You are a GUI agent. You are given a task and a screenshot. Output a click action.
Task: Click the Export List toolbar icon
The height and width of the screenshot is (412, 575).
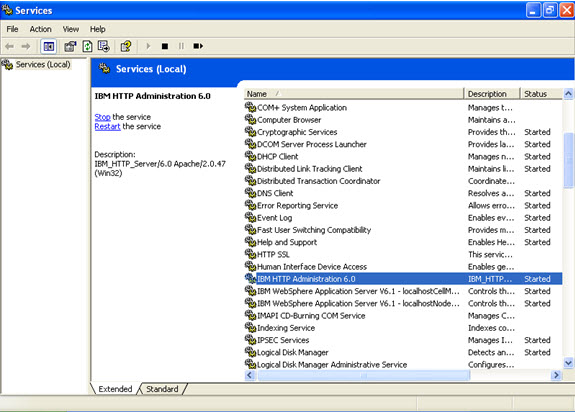coord(104,46)
